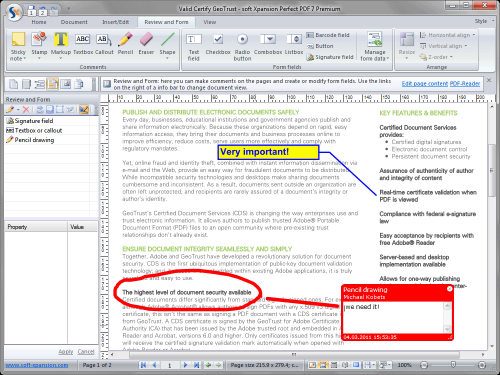Insert a Text field form element

194,47
